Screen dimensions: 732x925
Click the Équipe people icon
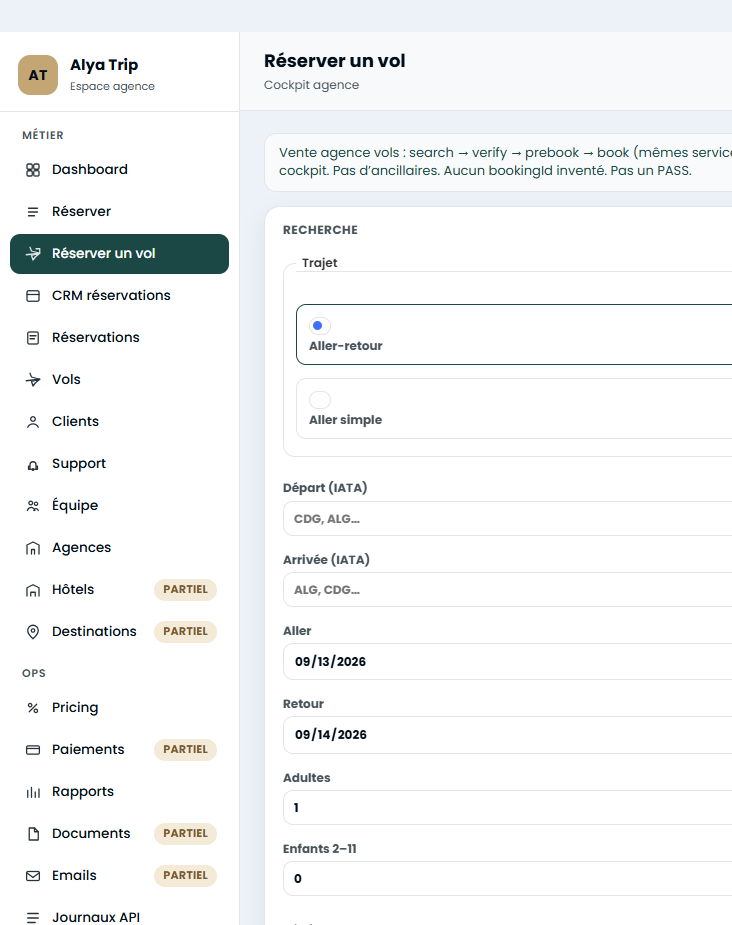click(x=33, y=506)
